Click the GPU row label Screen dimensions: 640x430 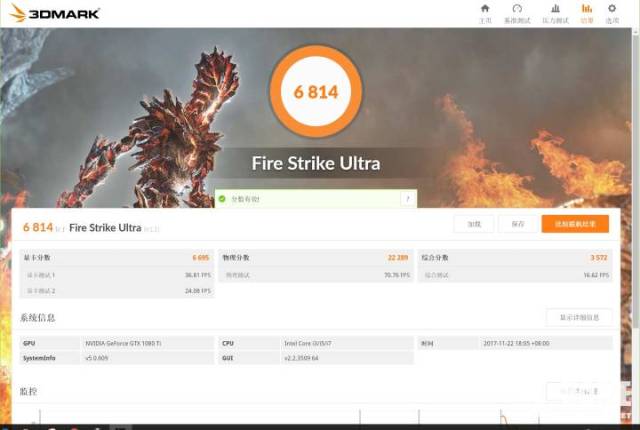click(29, 344)
